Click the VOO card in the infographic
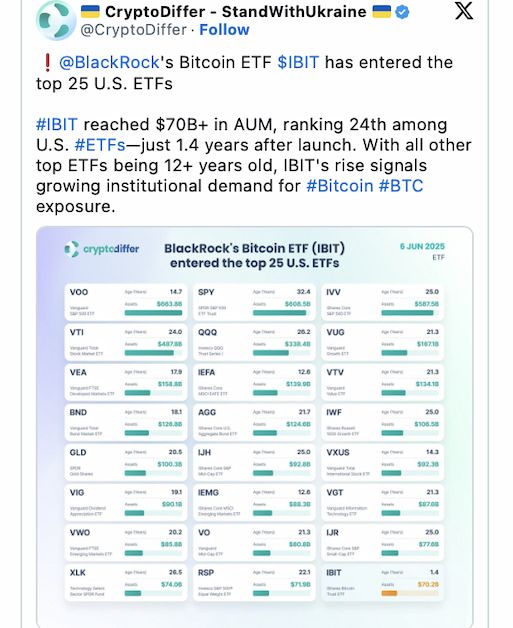This screenshot has width=513, height=628. pos(126,302)
